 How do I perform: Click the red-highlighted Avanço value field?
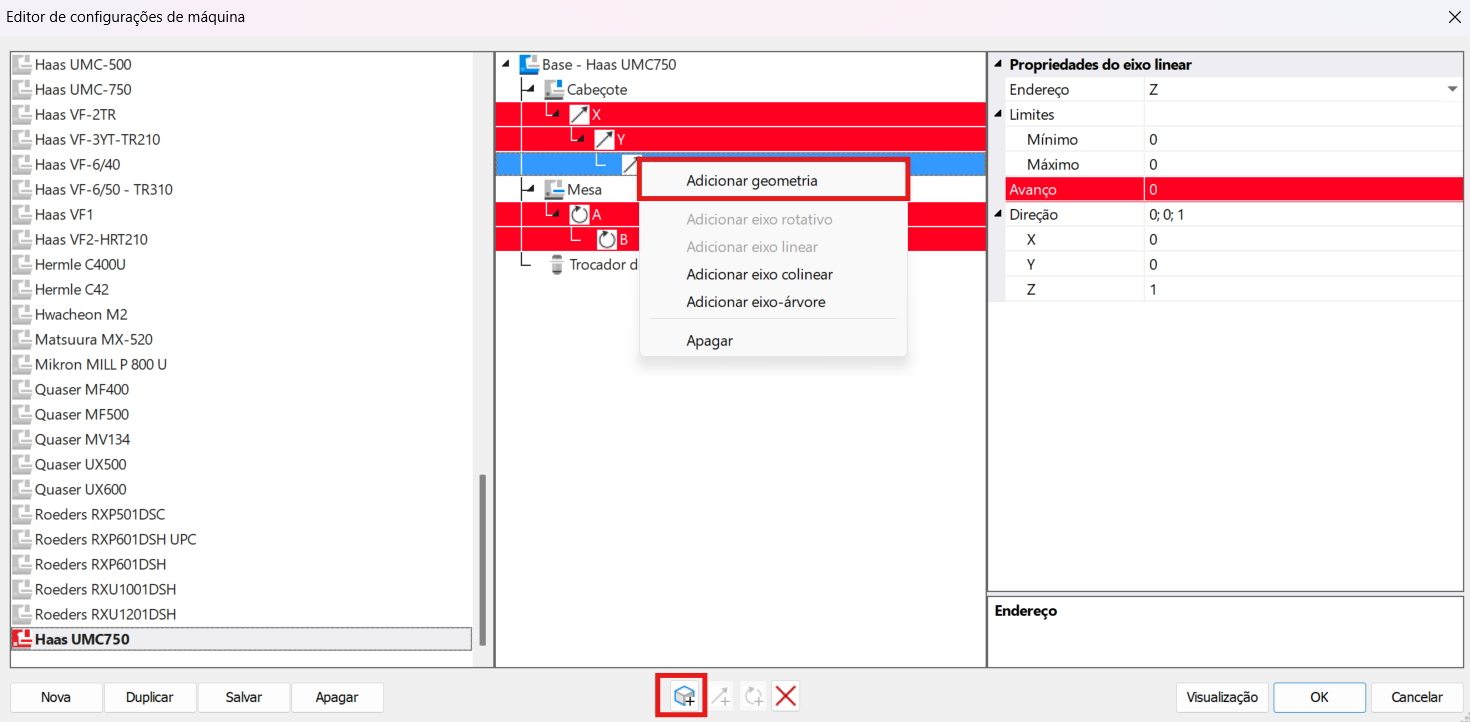(x=1304, y=190)
